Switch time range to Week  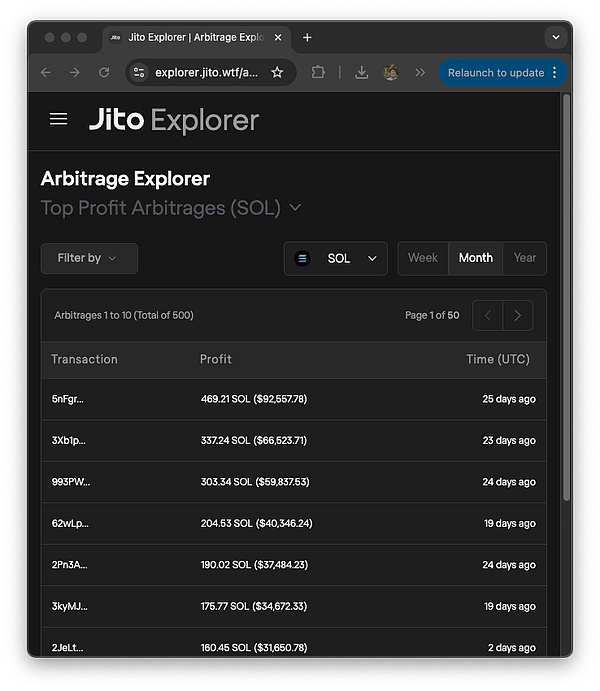click(423, 258)
